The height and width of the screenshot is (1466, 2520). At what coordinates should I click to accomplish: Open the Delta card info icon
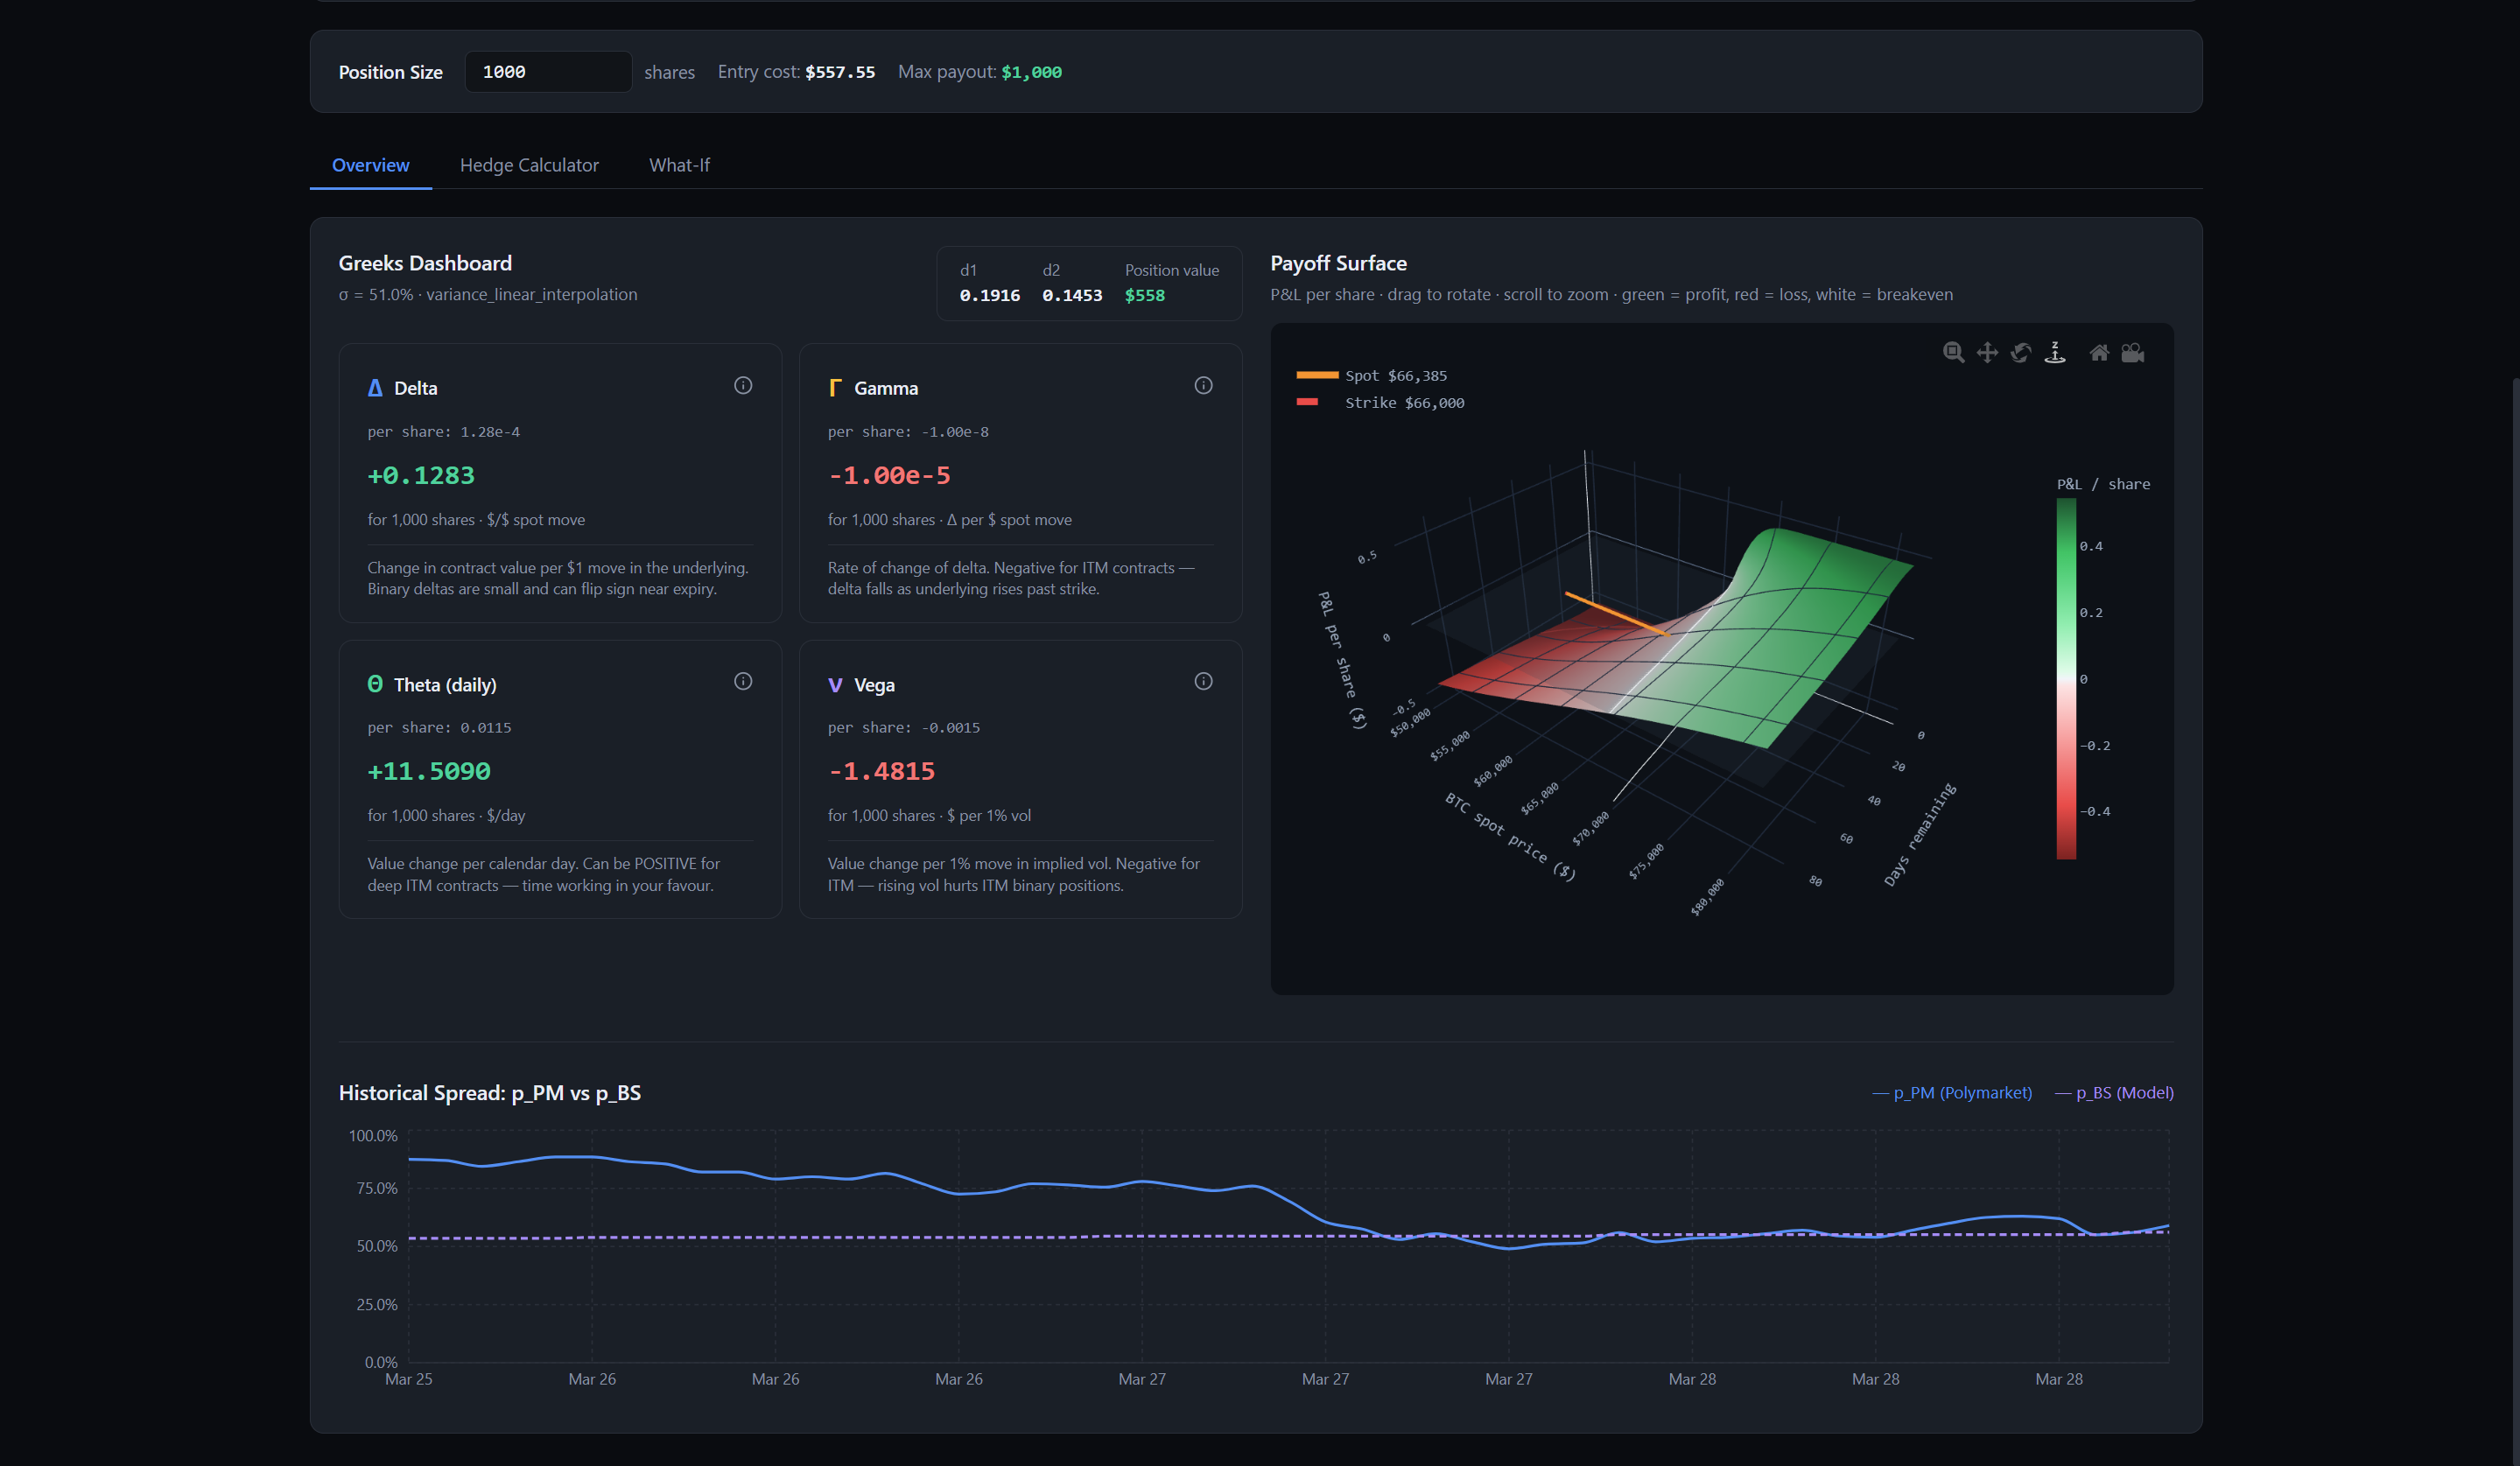[743, 386]
